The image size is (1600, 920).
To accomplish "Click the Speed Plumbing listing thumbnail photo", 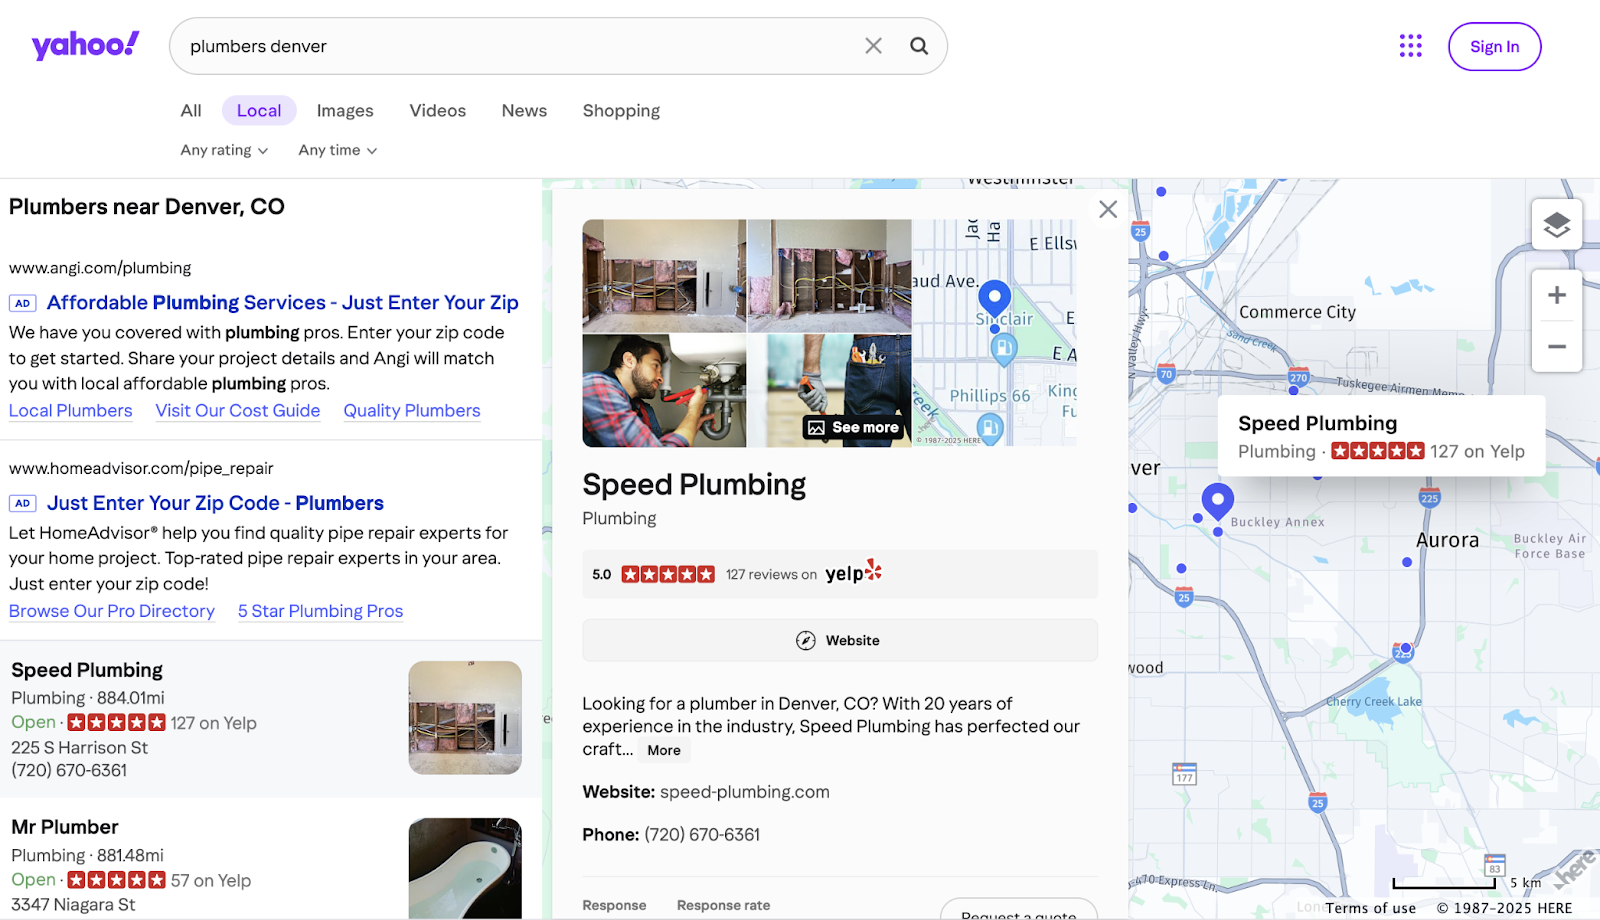I will (464, 718).
